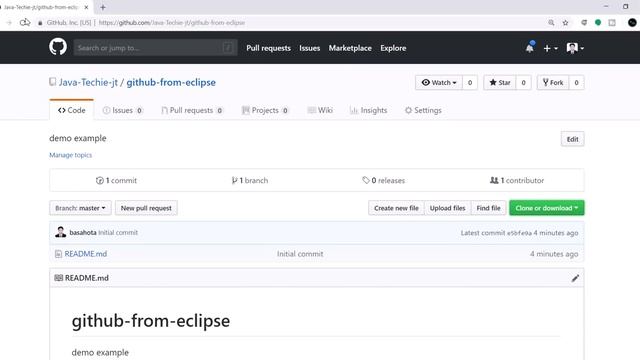Viewport: 640px width, 360px height.
Task: View the 1 contributor page
Action: coord(517,180)
